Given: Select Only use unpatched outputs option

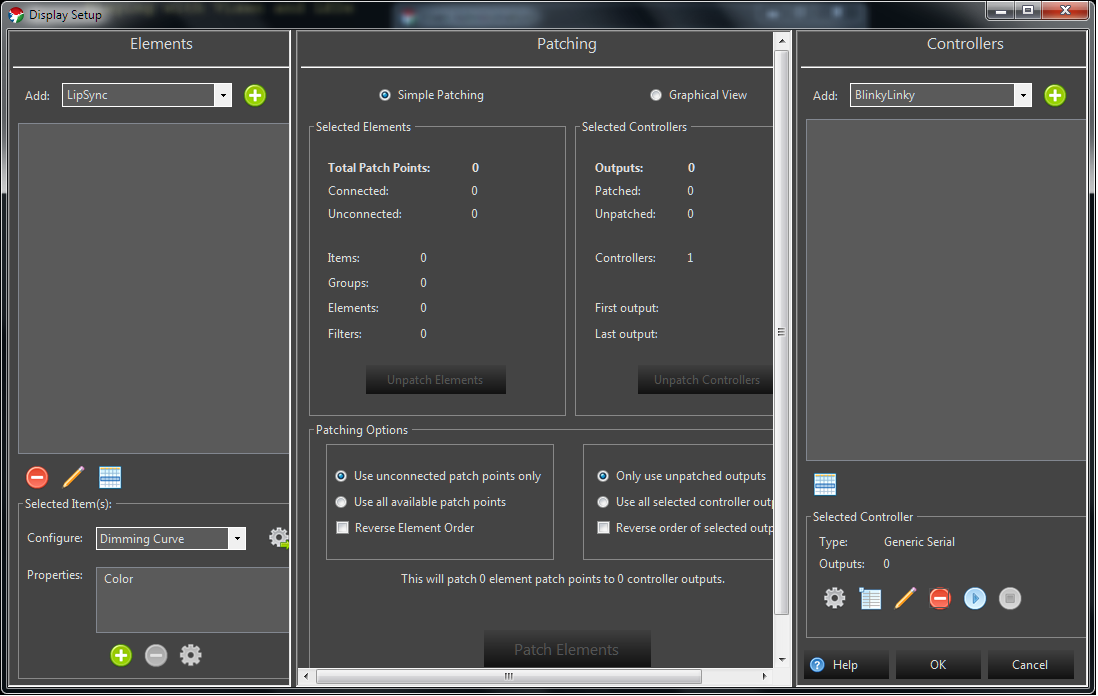Looking at the screenshot, I should pyautogui.click(x=603, y=476).
